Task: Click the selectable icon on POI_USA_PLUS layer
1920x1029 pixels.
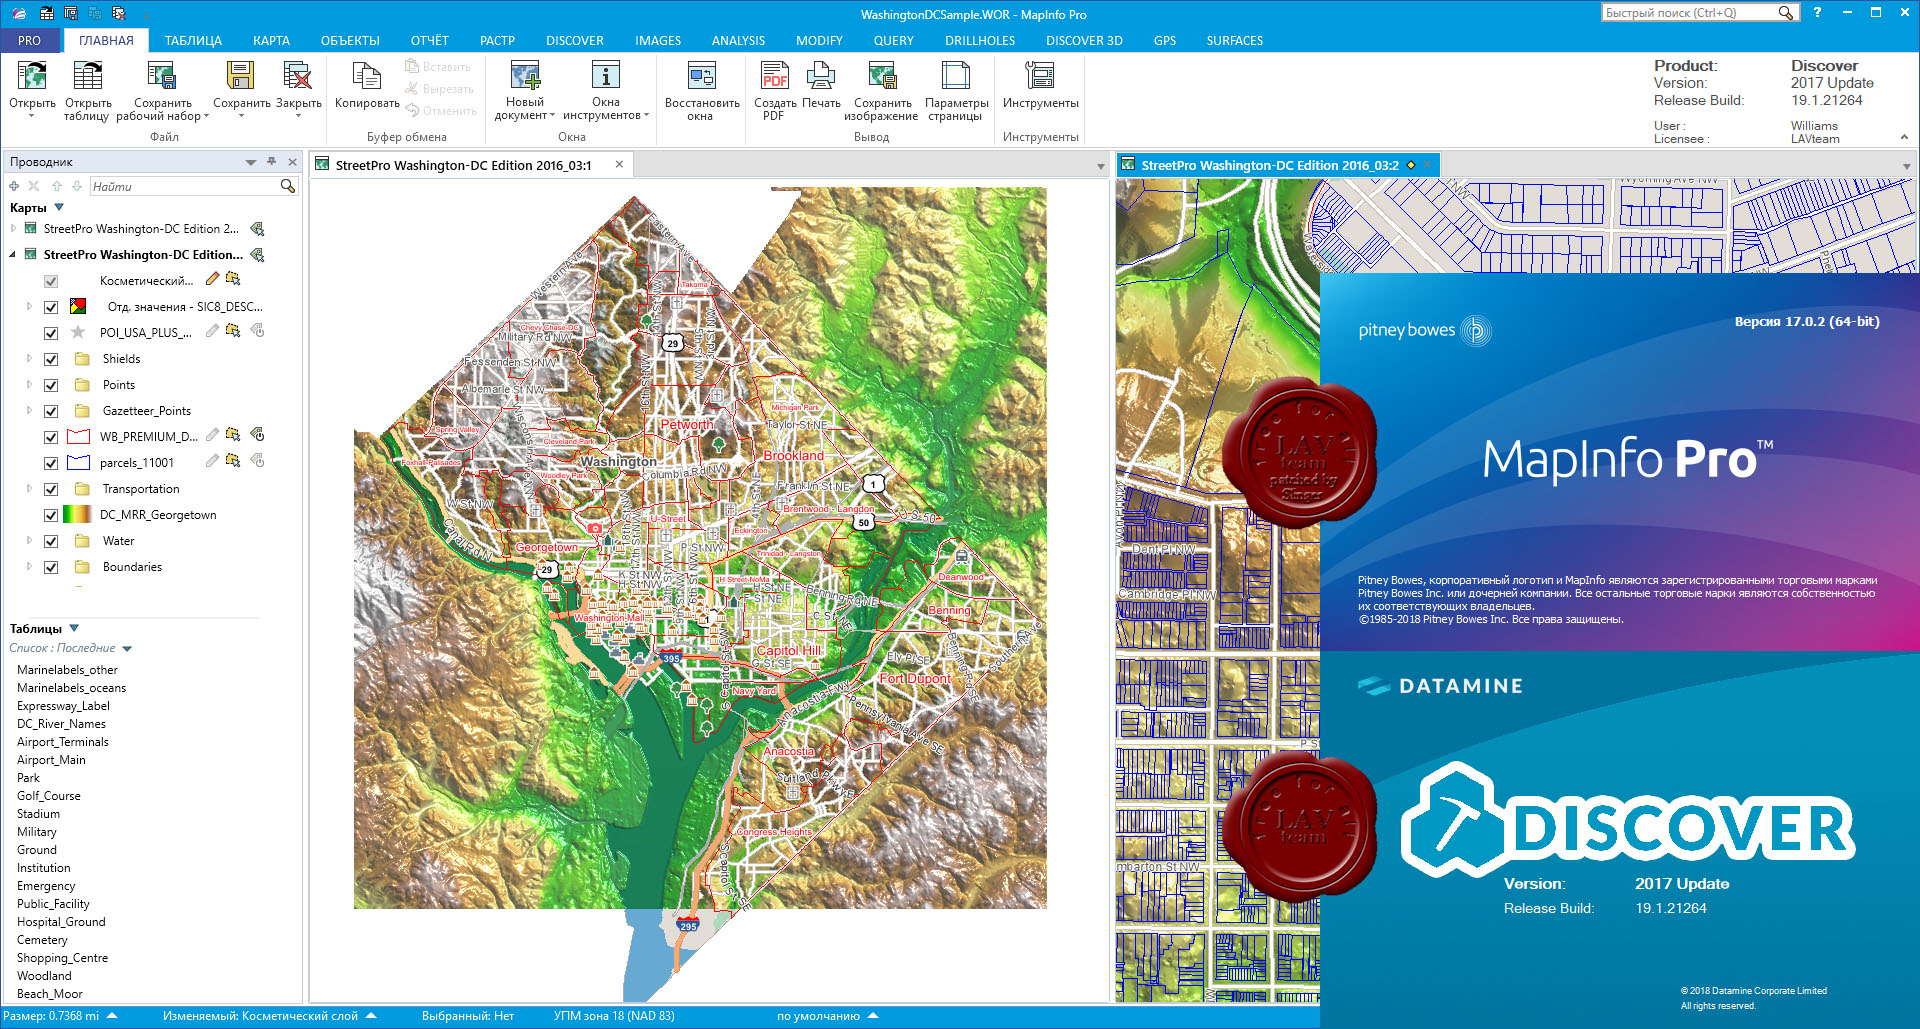Action: 233,331
